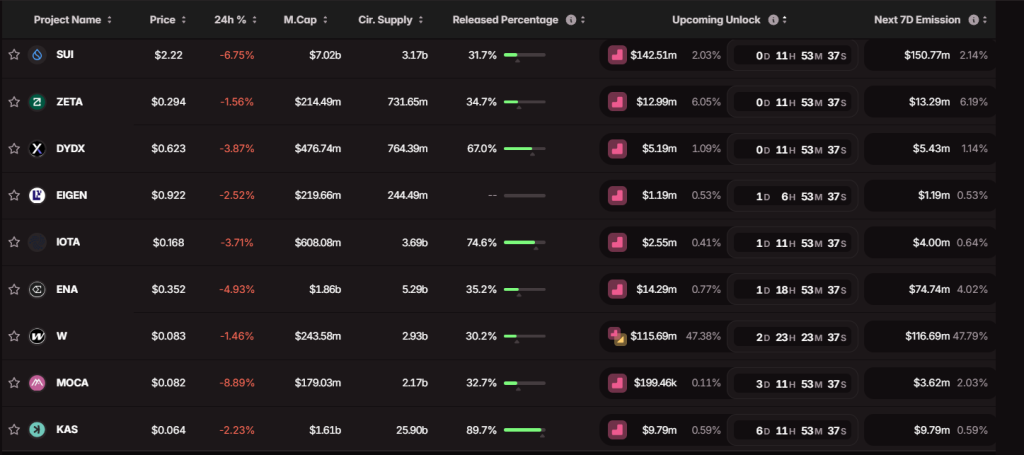Click the SUI token logo icon
1024x455 pixels.
click(37, 55)
